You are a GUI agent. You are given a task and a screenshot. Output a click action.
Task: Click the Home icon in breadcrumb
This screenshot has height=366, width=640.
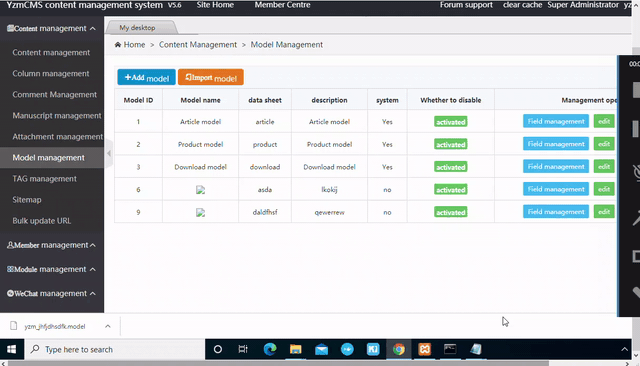point(118,44)
